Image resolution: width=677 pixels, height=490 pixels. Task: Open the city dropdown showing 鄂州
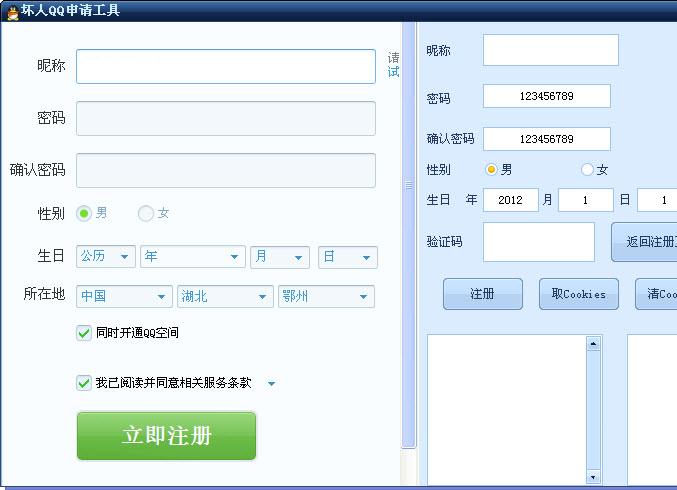(x=326, y=297)
